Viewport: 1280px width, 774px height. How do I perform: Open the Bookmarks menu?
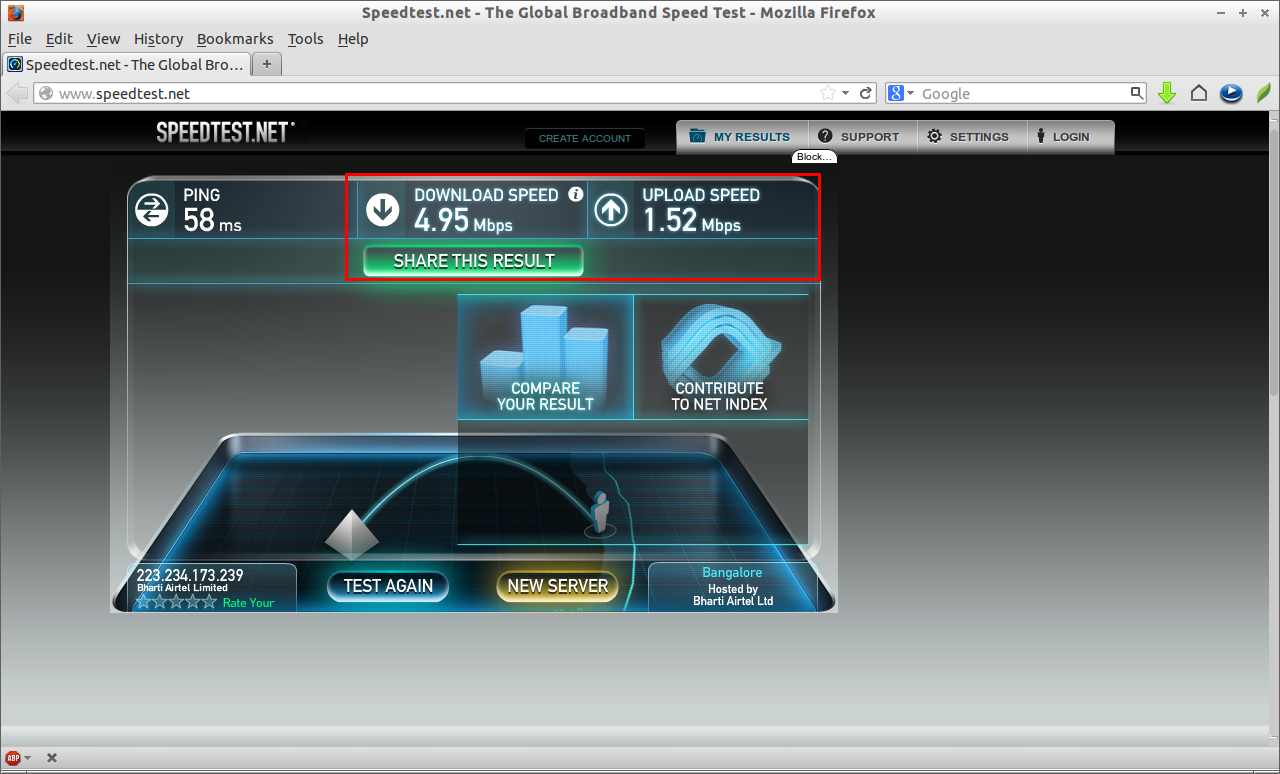point(235,39)
